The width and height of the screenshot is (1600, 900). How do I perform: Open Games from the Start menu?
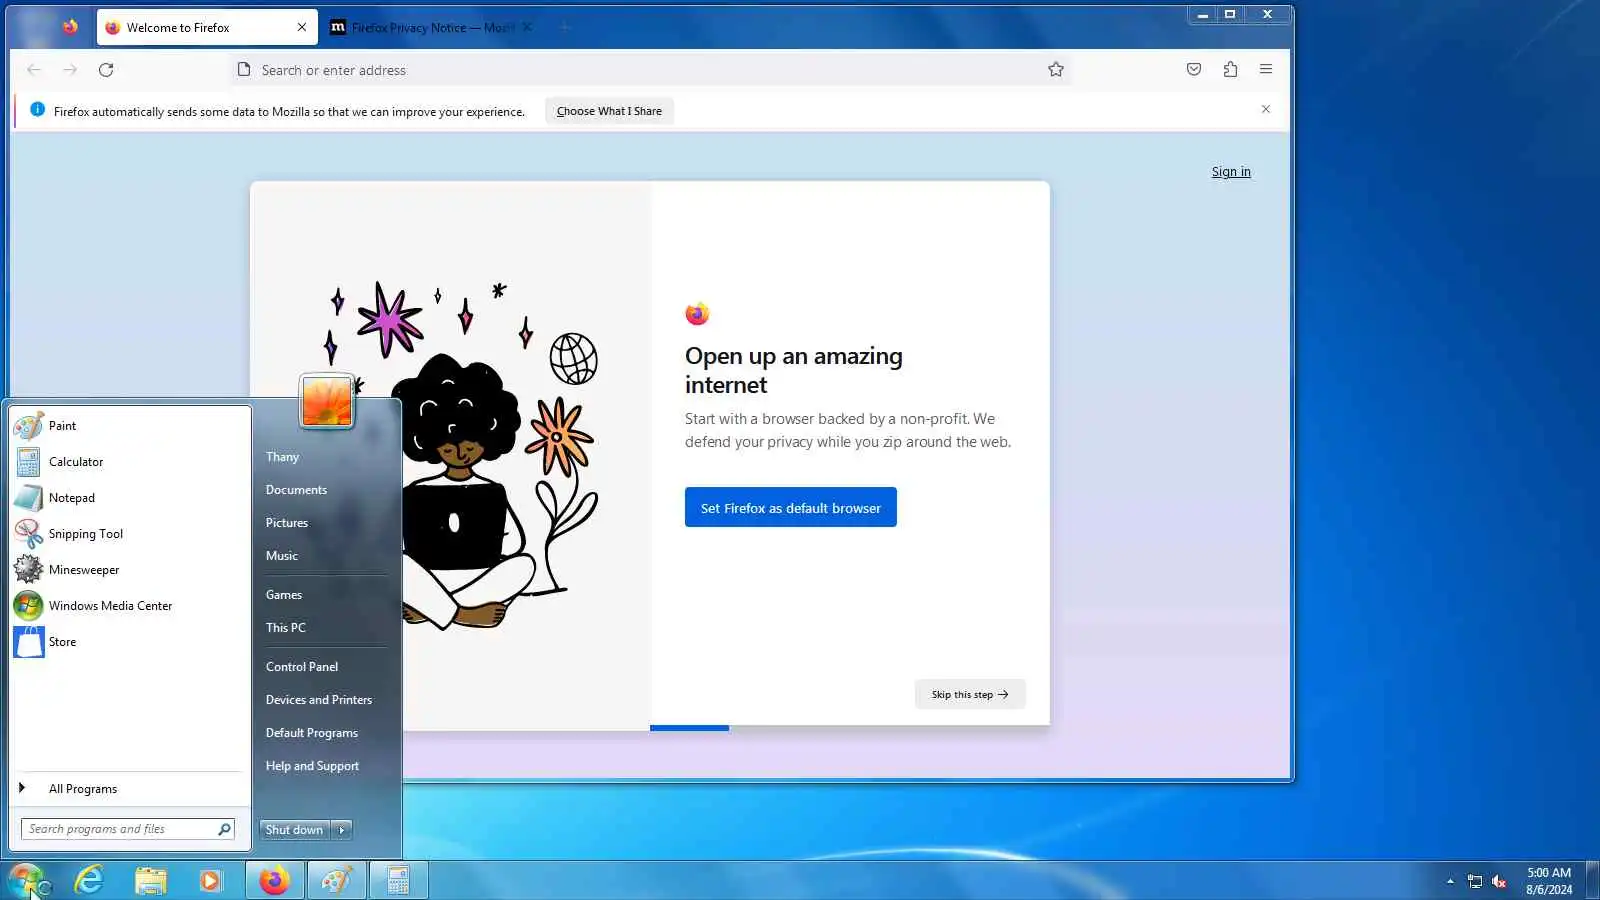point(284,595)
